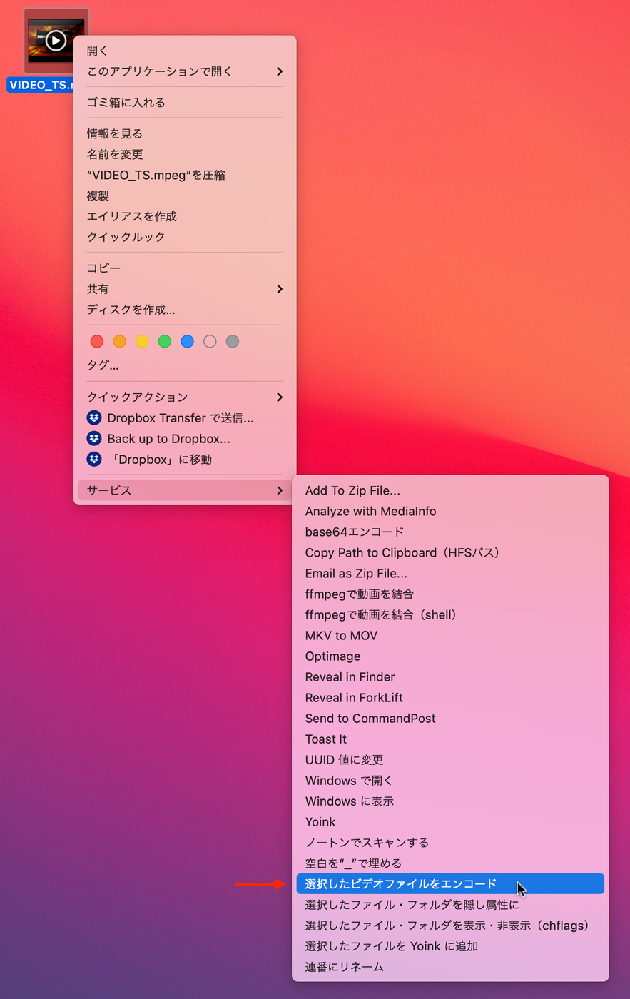Select Back up to Dropbox... text entry
This screenshot has height=999, width=630.
pos(169,438)
